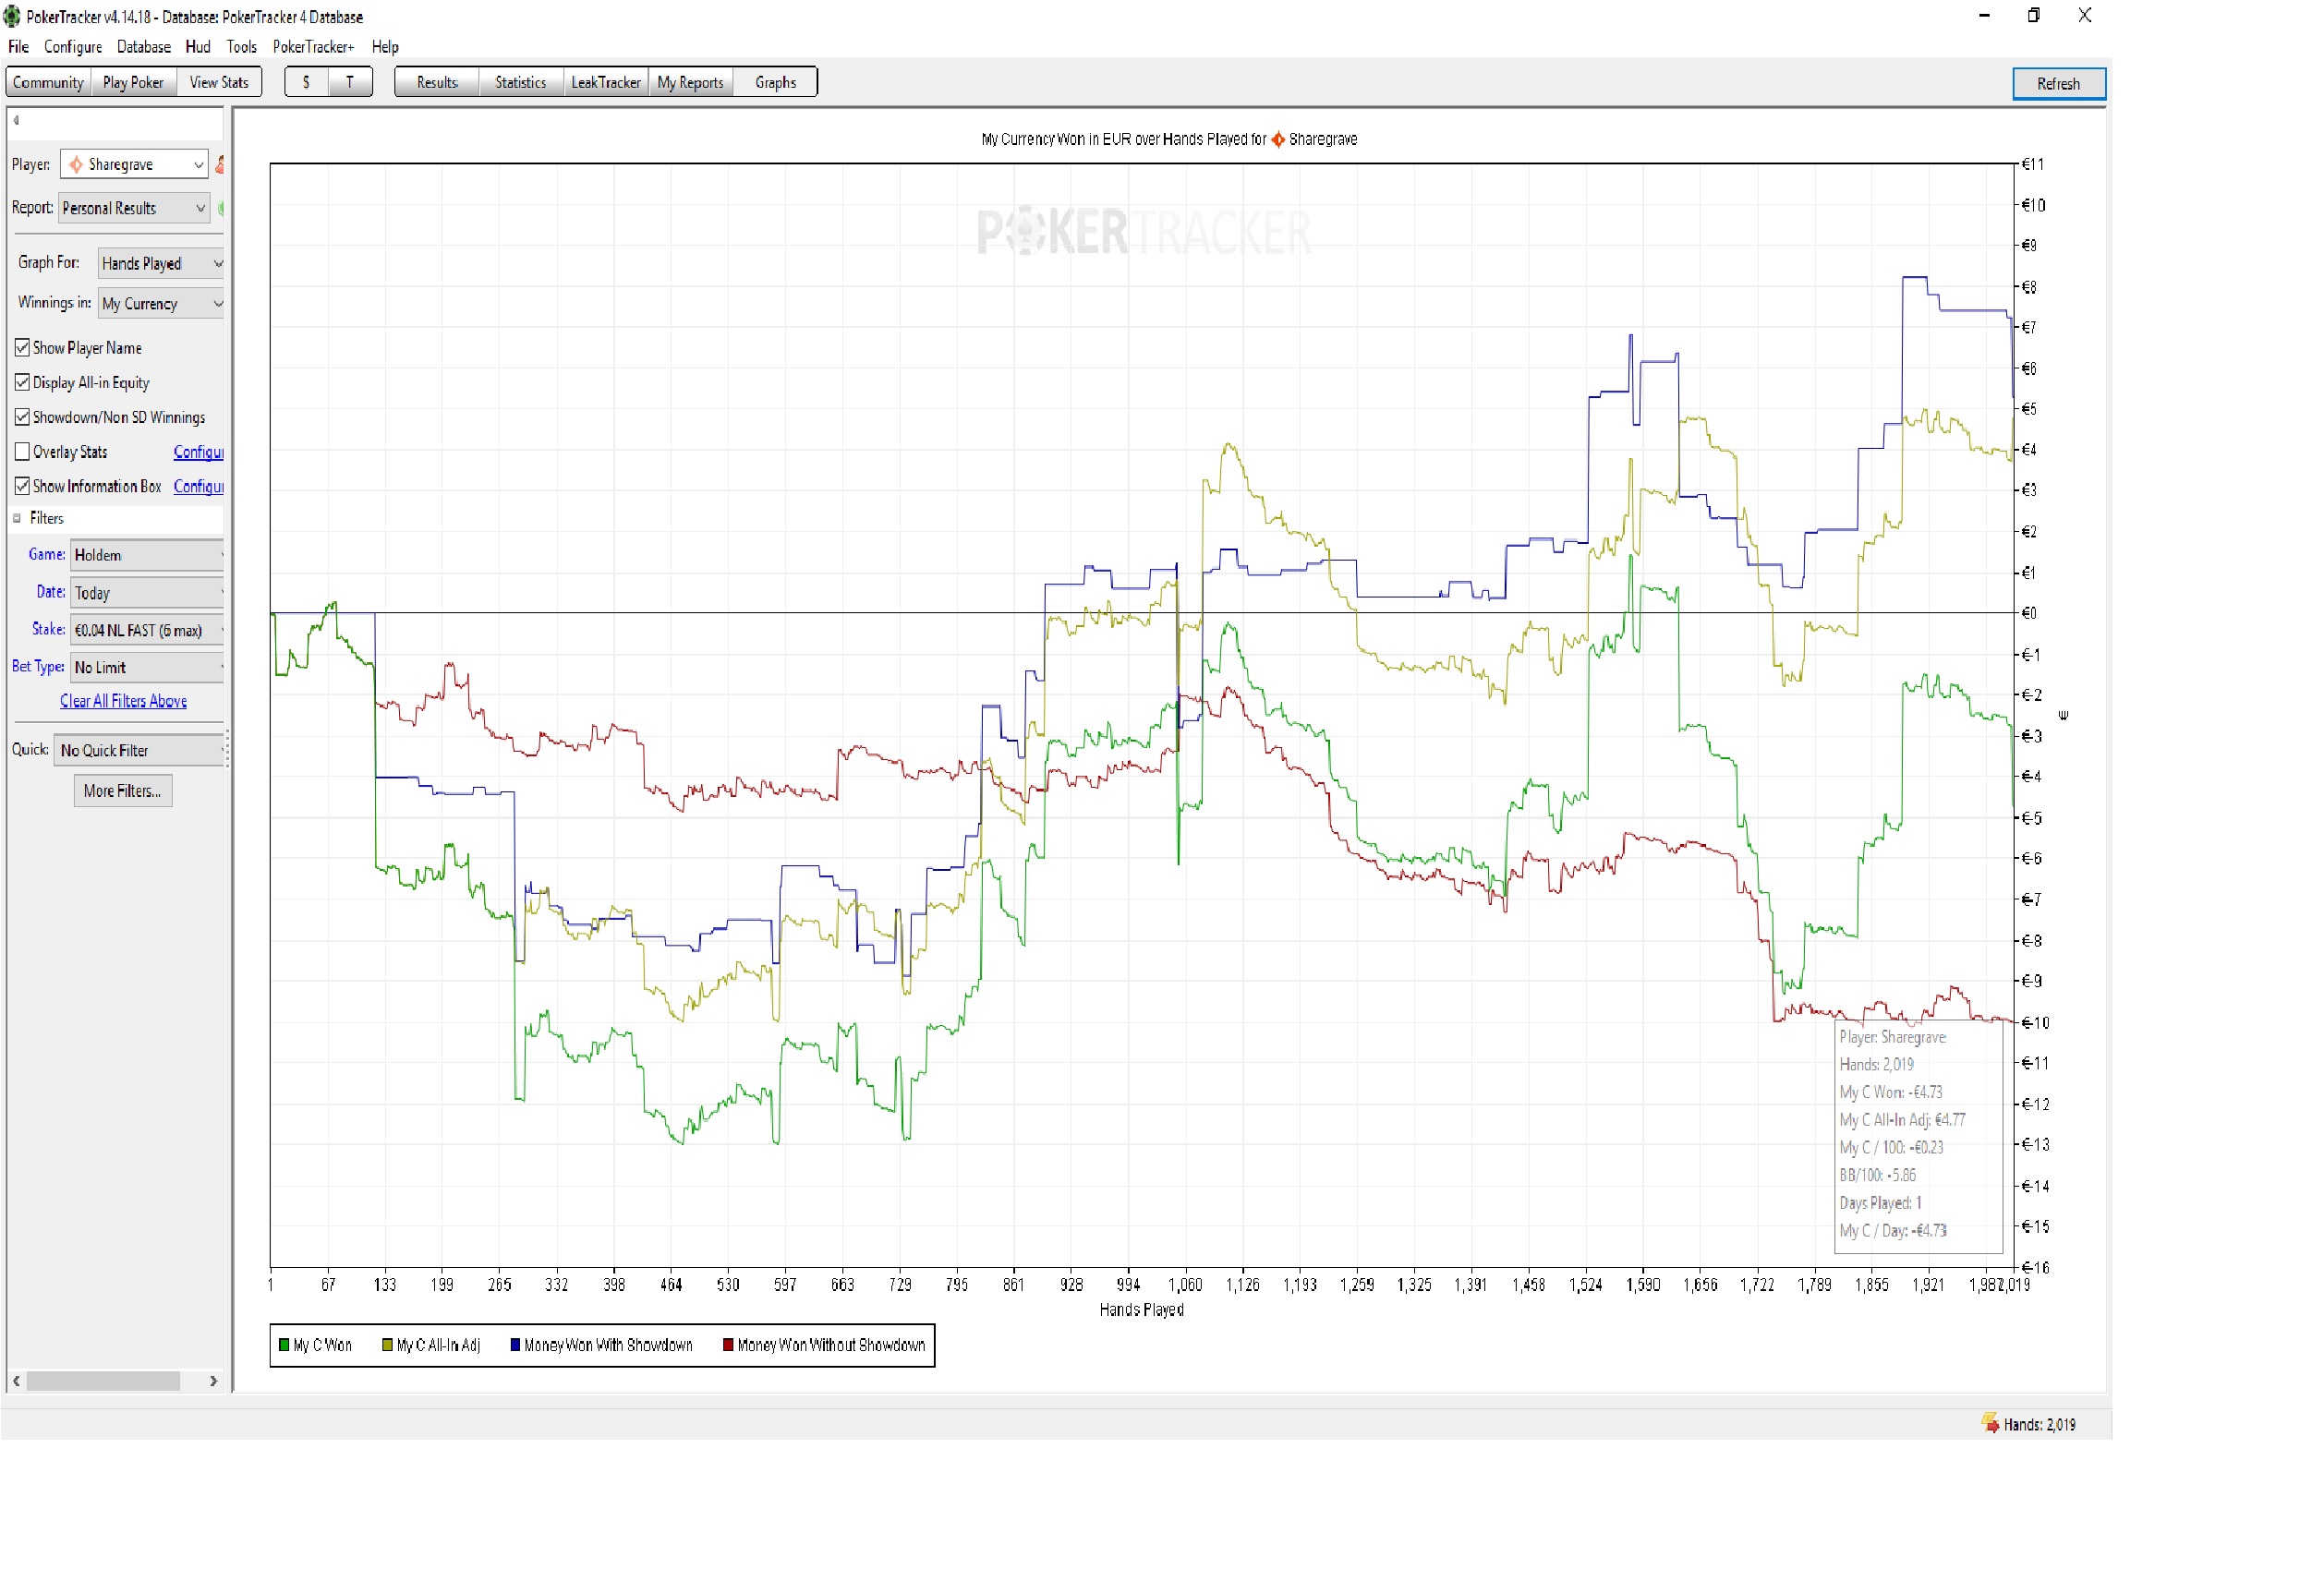Click the player icon beside Sharegrave dropdown
2324x1581 pixels.
coord(219,164)
